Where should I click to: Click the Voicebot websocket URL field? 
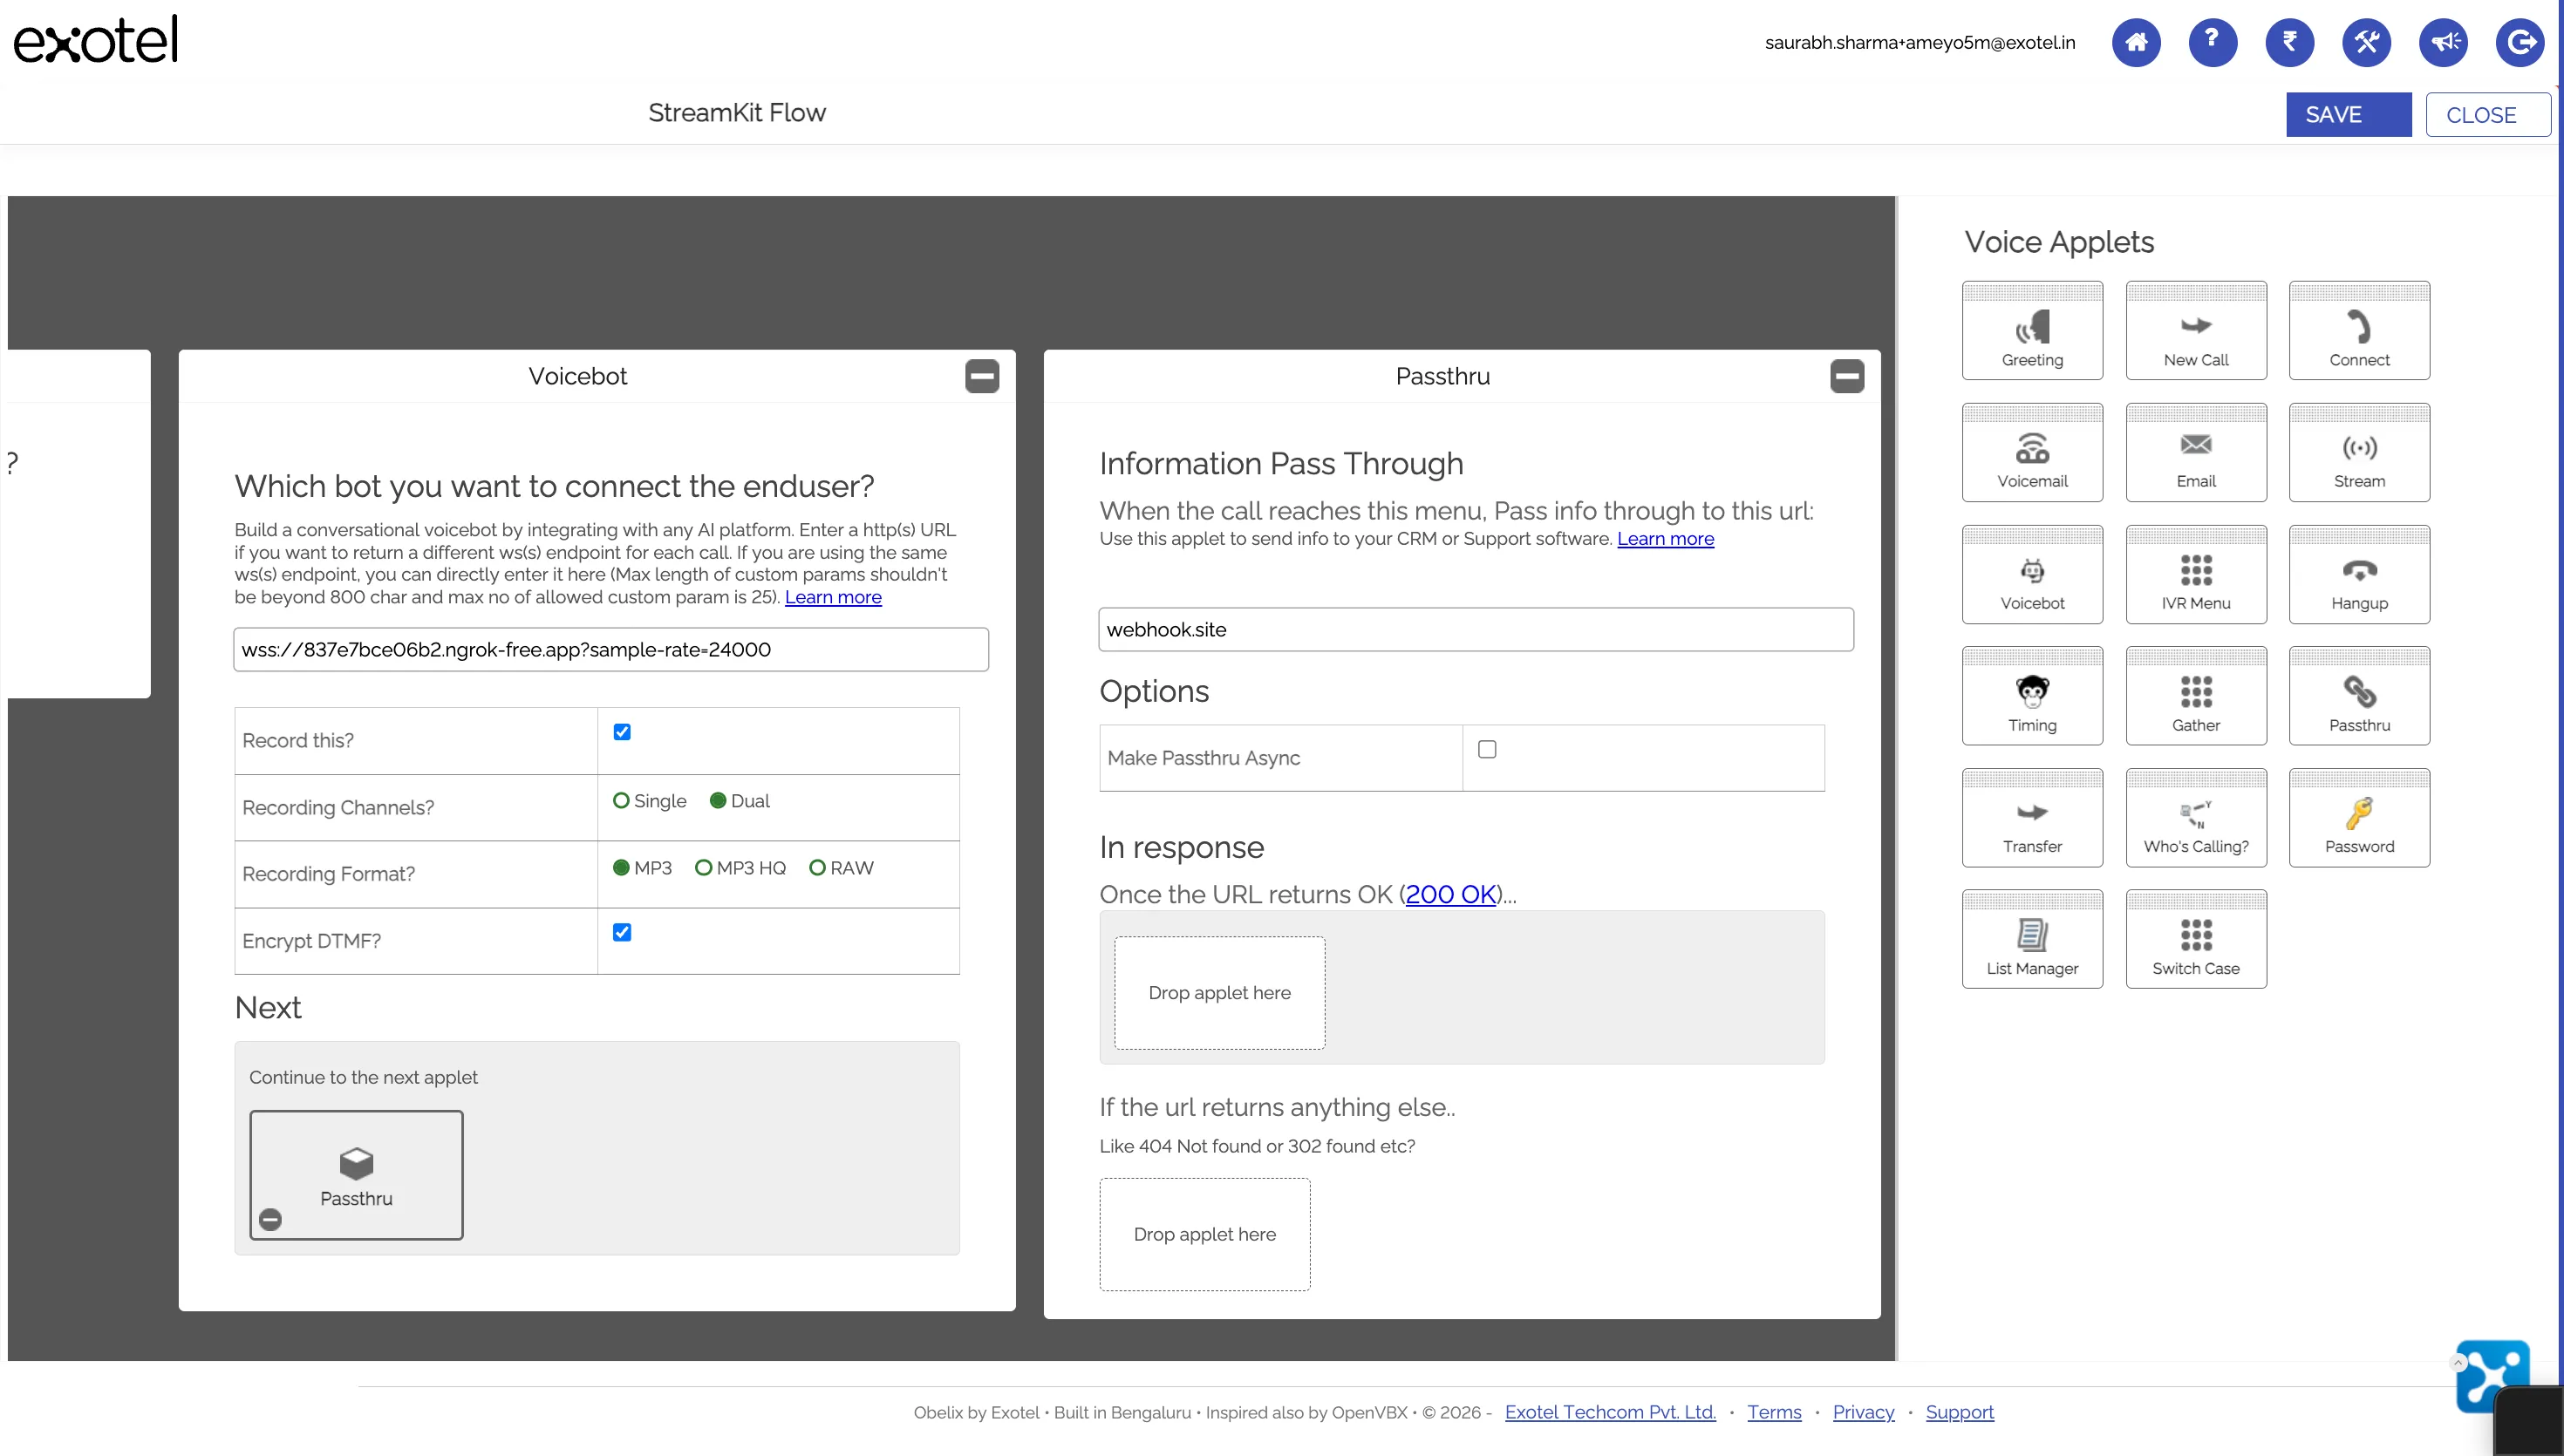coord(611,650)
